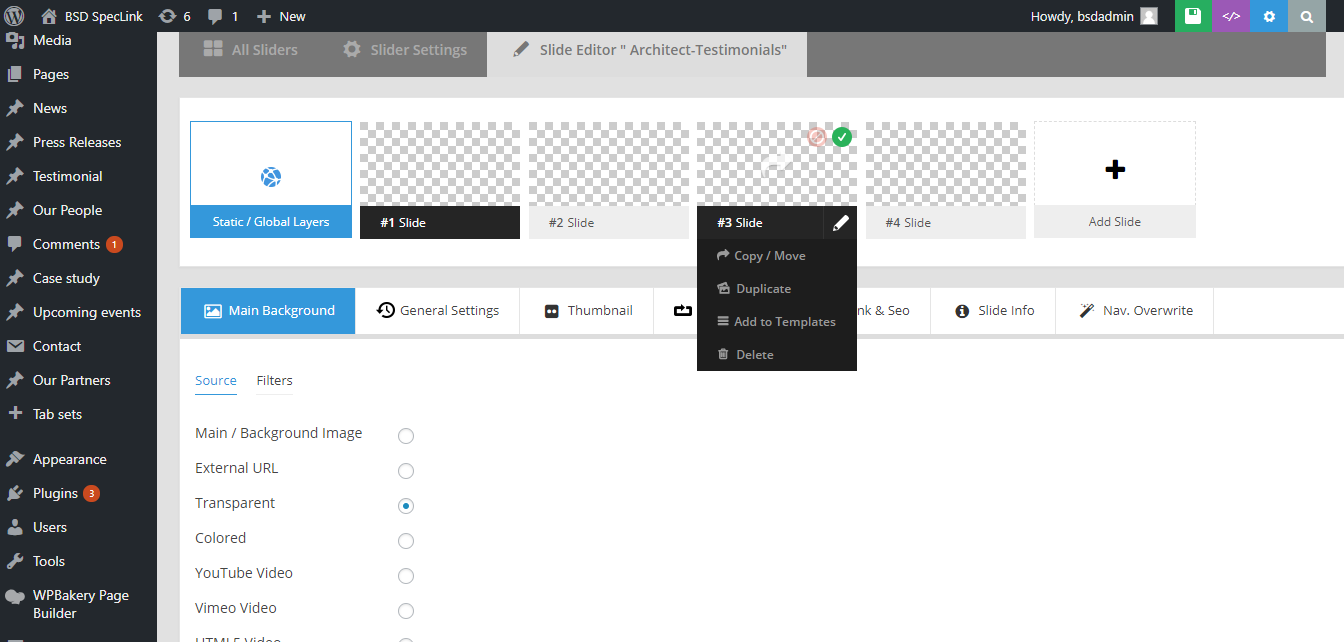Select the External URL source option

406,471
